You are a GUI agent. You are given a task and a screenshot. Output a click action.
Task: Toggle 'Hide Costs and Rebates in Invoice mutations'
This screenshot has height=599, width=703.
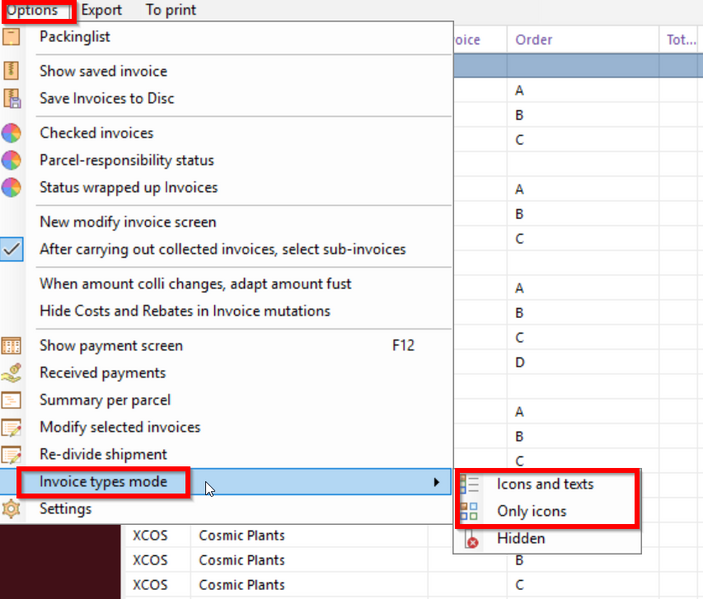[184, 311]
